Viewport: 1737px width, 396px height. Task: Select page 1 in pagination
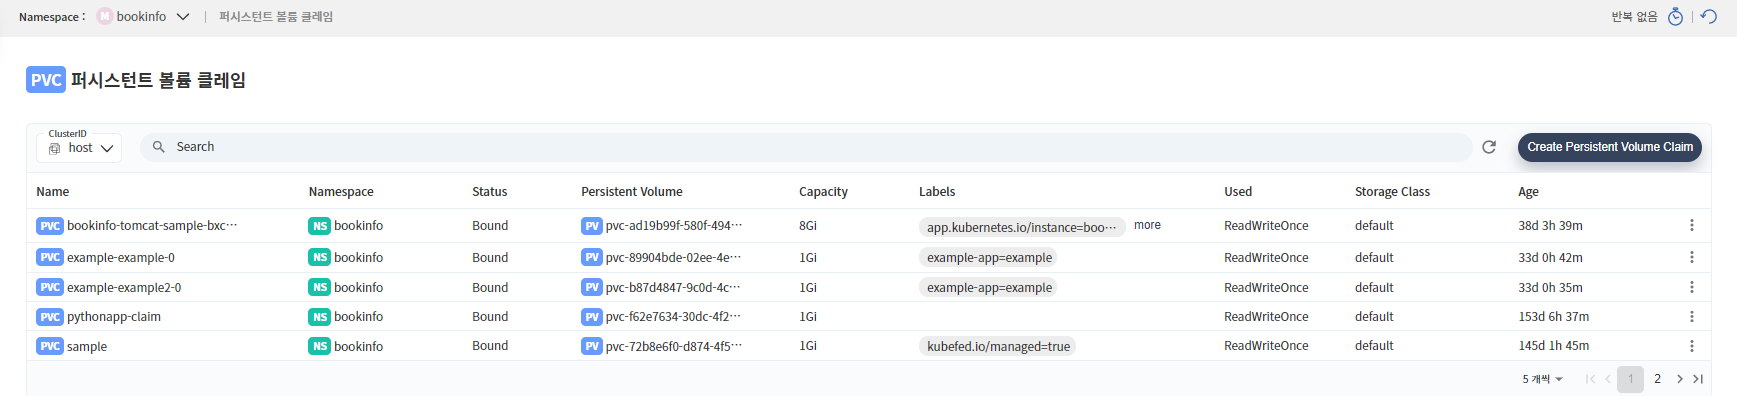(1631, 379)
